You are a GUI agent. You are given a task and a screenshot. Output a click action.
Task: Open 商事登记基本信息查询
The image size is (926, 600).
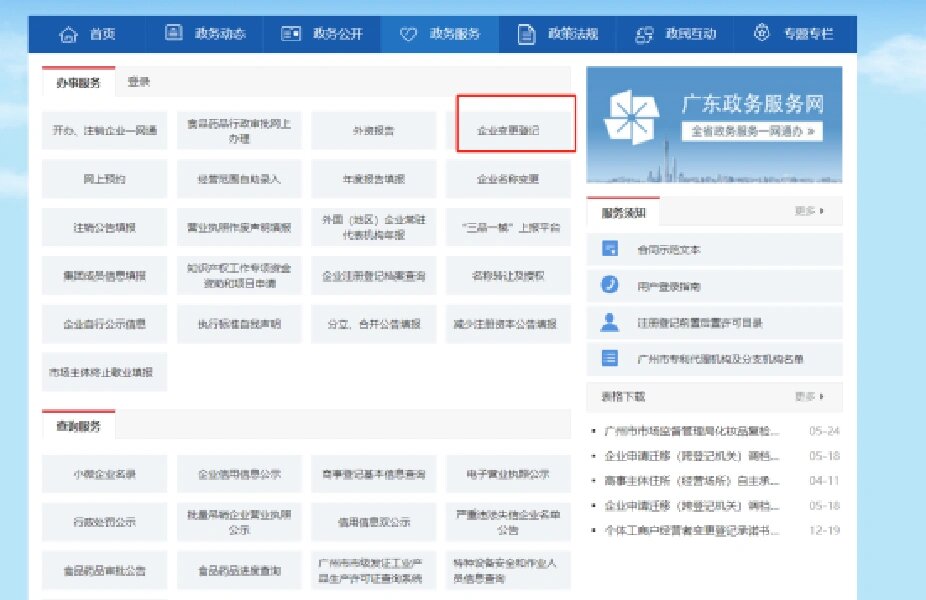[x=373, y=474]
